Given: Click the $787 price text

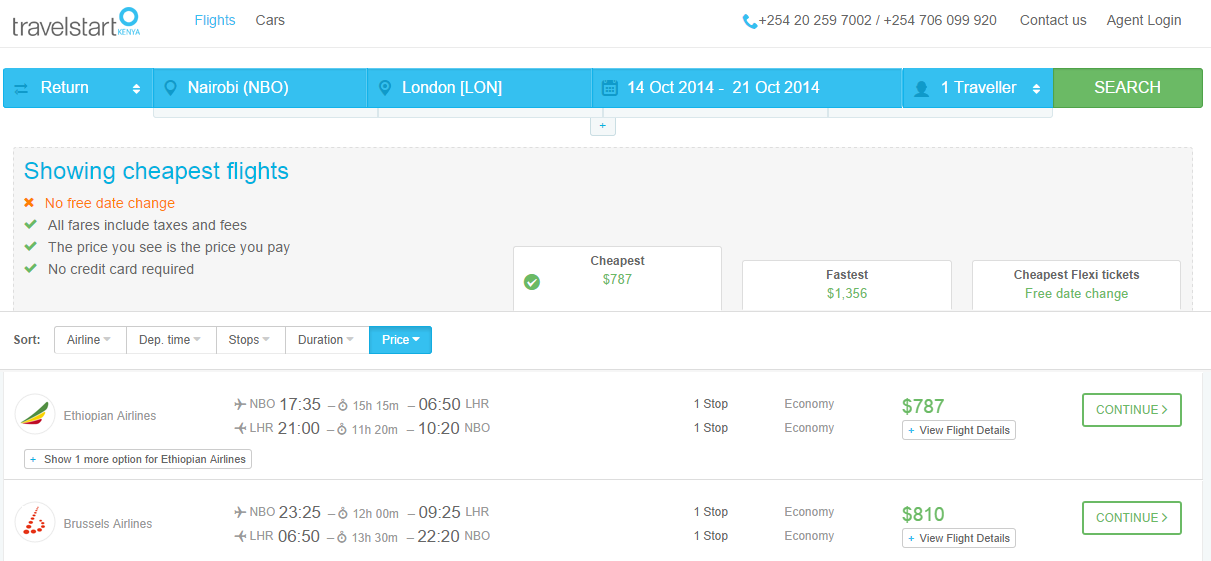Looking at the screenshot, I should point(923,406).
